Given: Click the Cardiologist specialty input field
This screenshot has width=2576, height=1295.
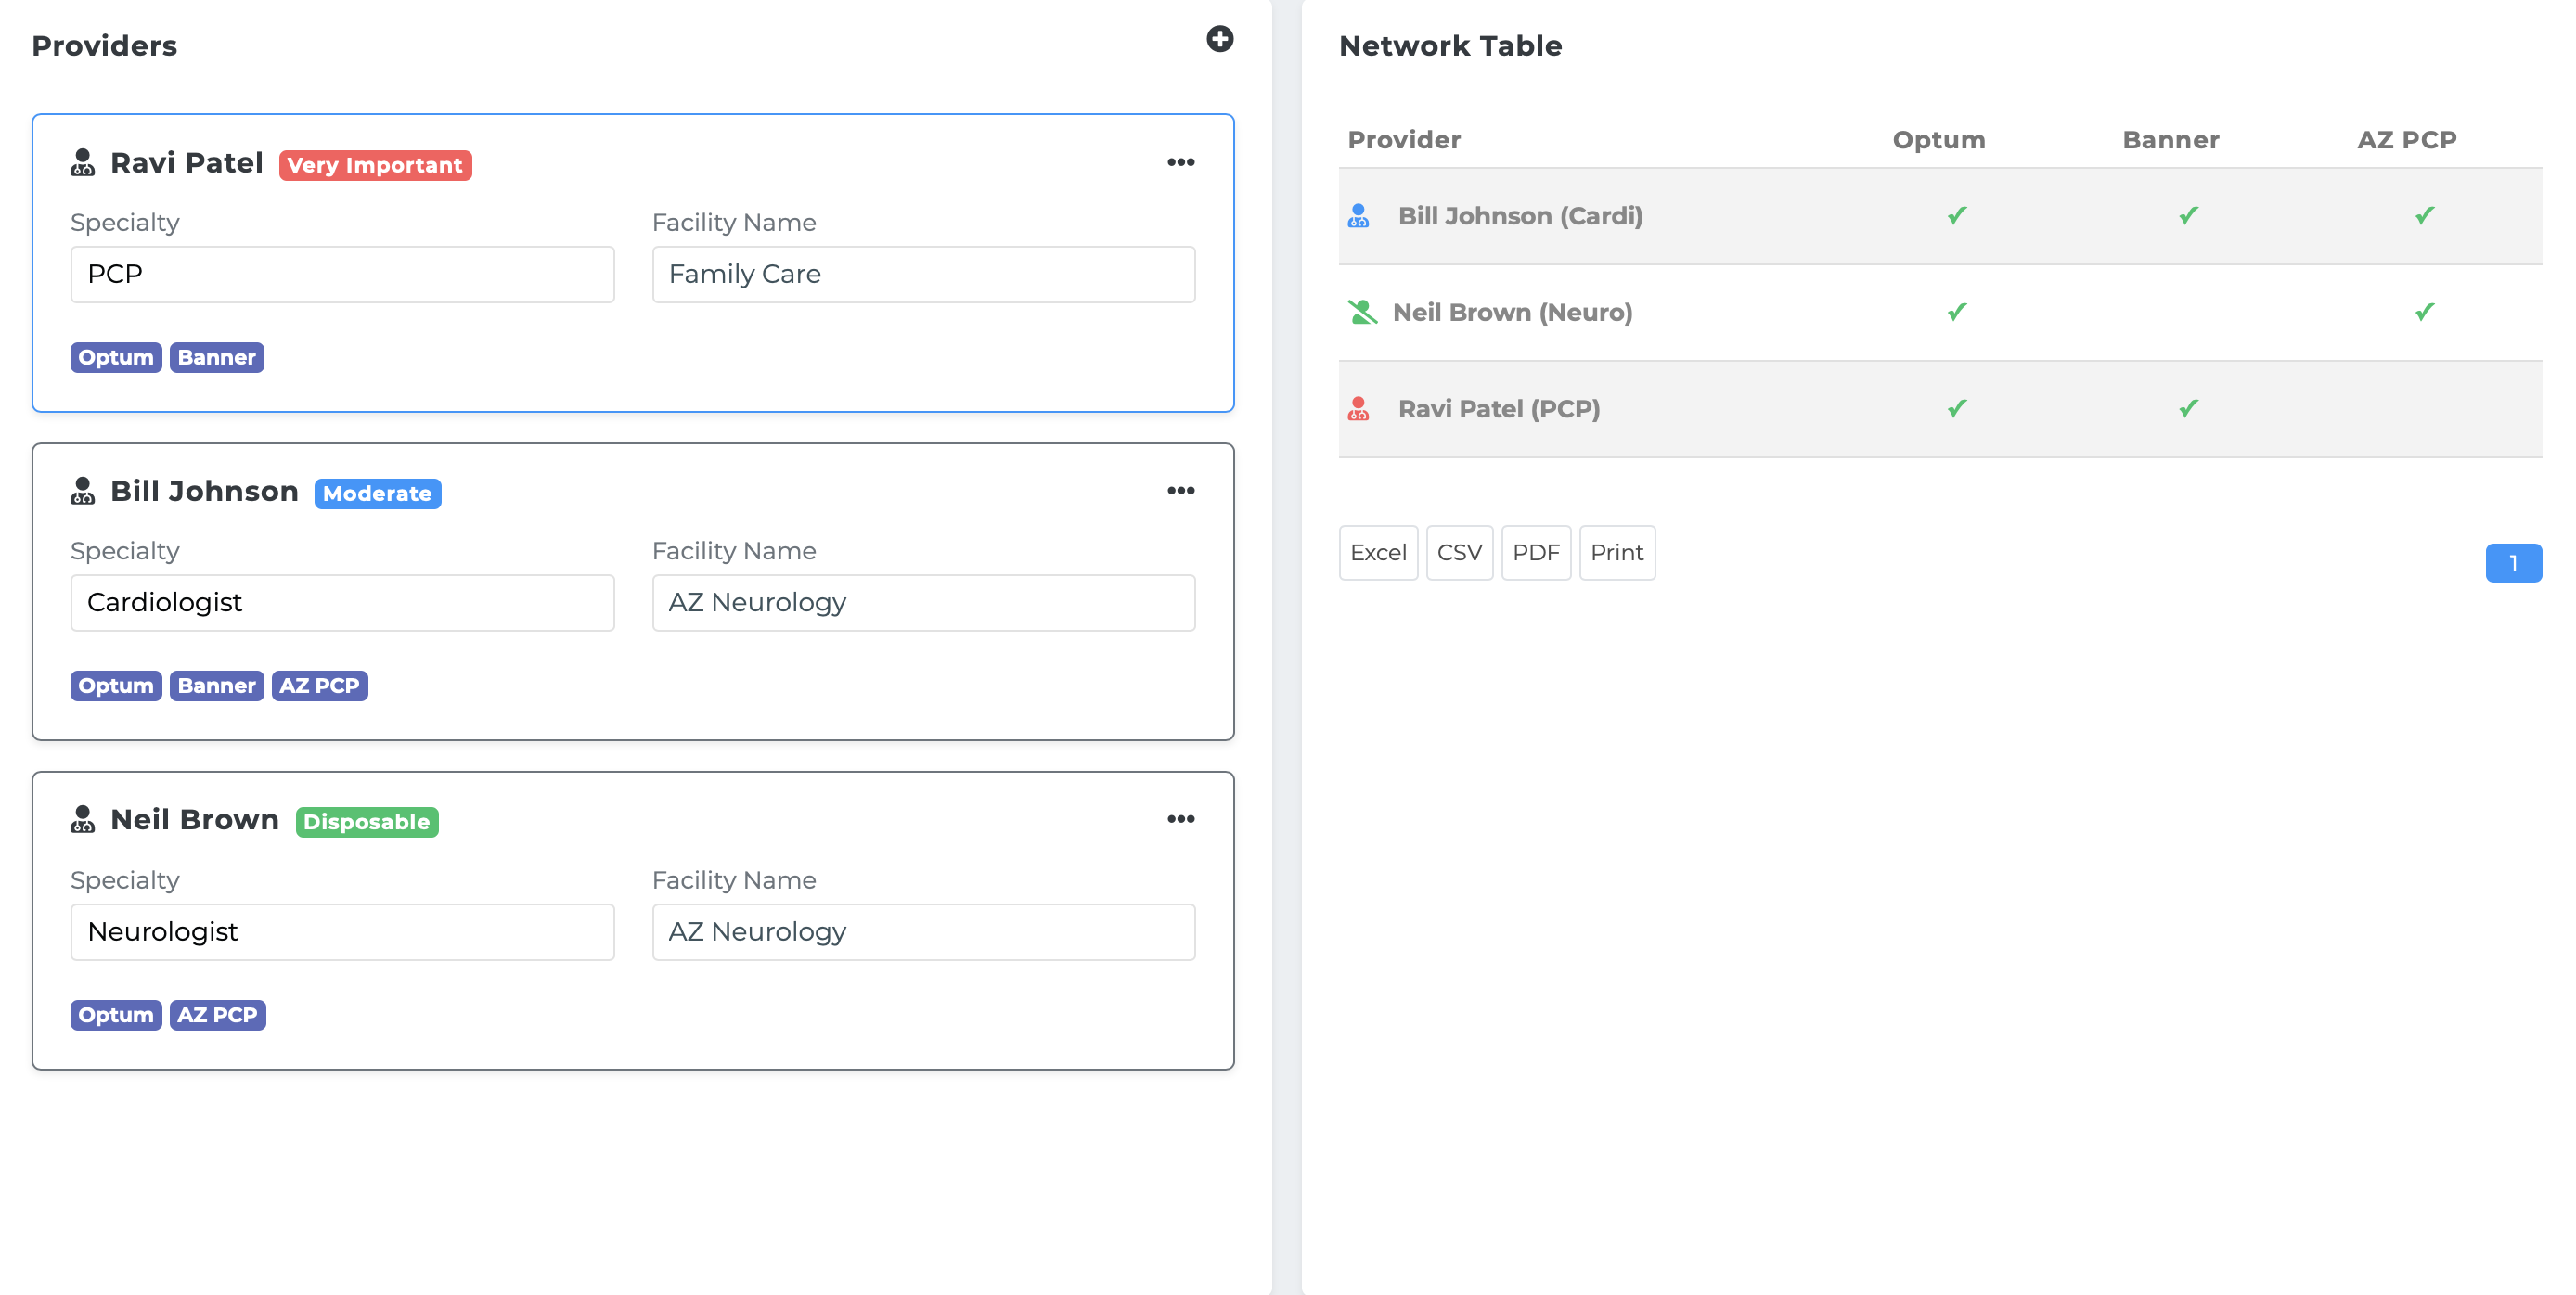Looking at the screenshot, I should point(342,602).
